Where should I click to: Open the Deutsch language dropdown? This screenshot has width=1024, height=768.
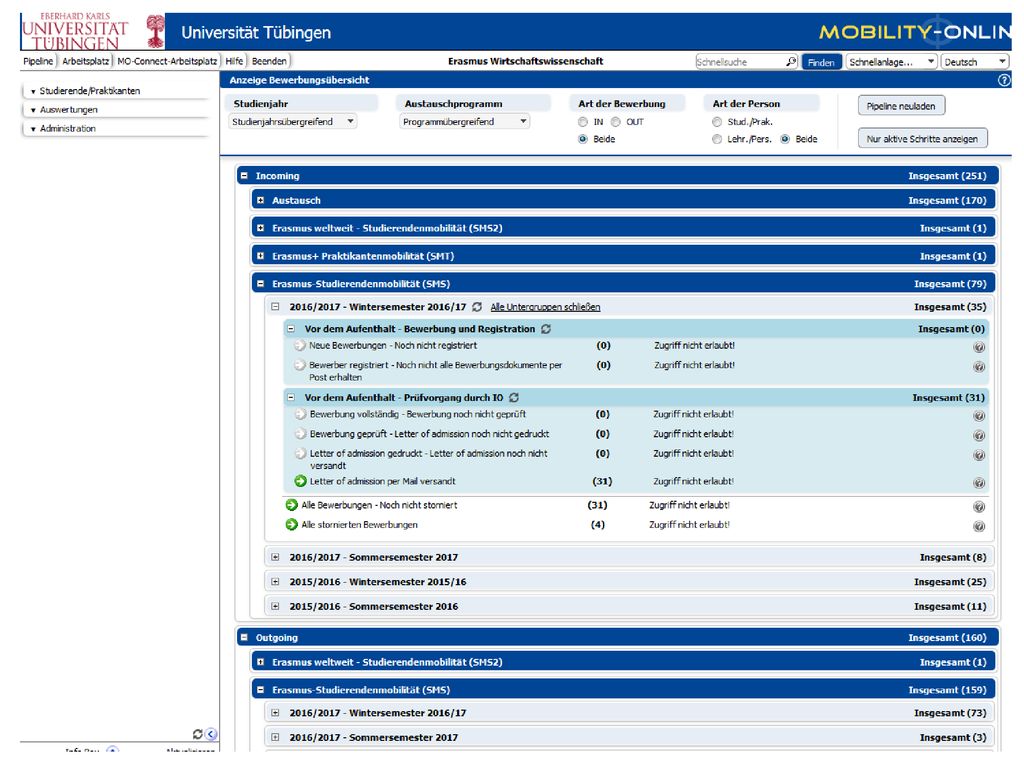(975, 62)
